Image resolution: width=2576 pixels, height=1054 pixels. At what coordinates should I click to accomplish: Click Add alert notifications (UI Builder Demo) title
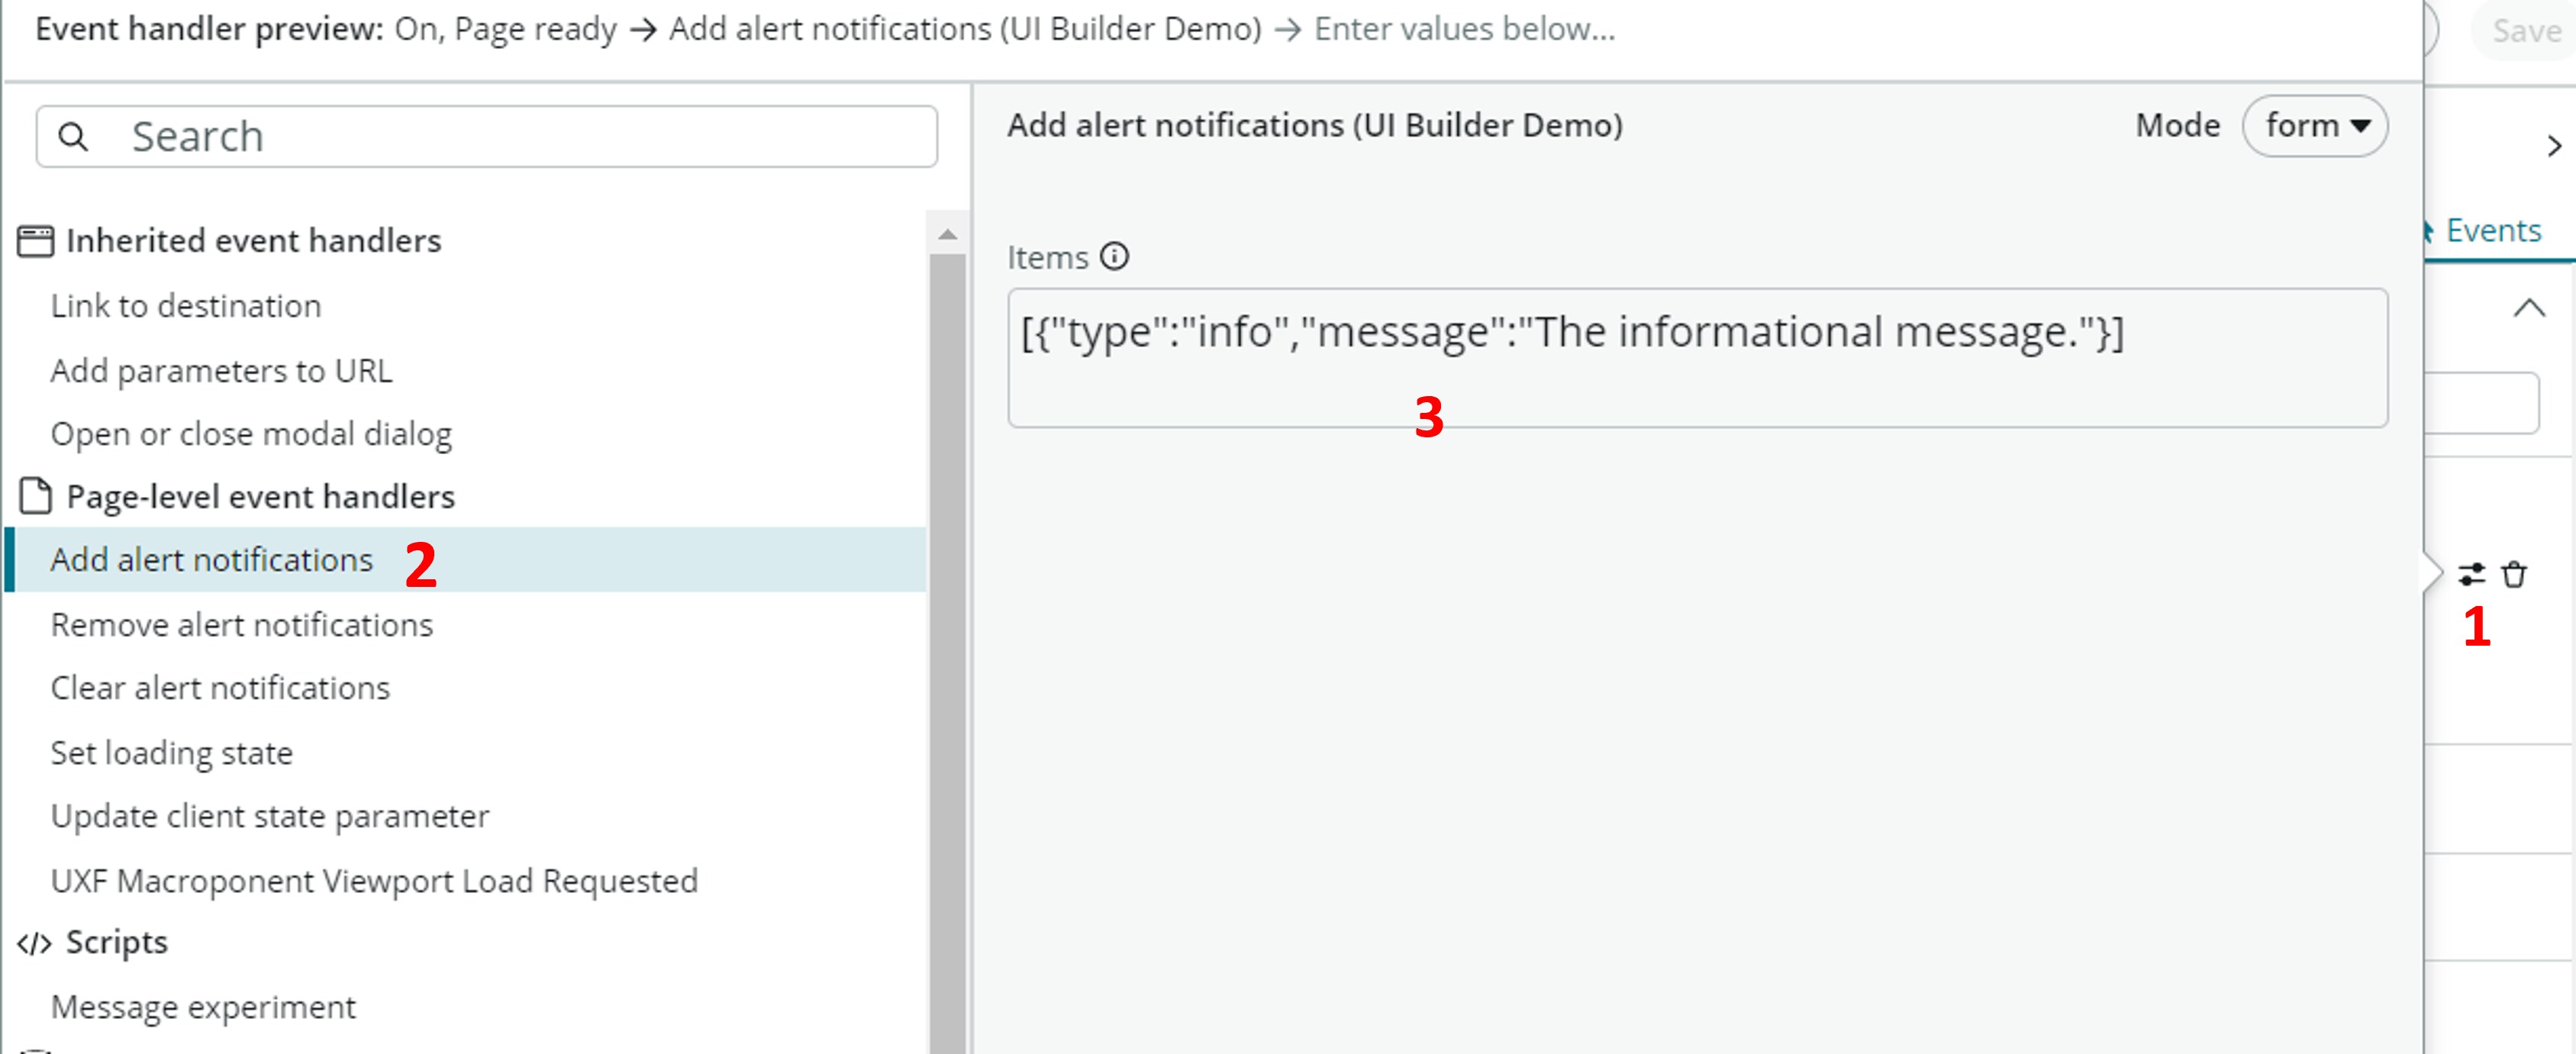(1315, 126)
